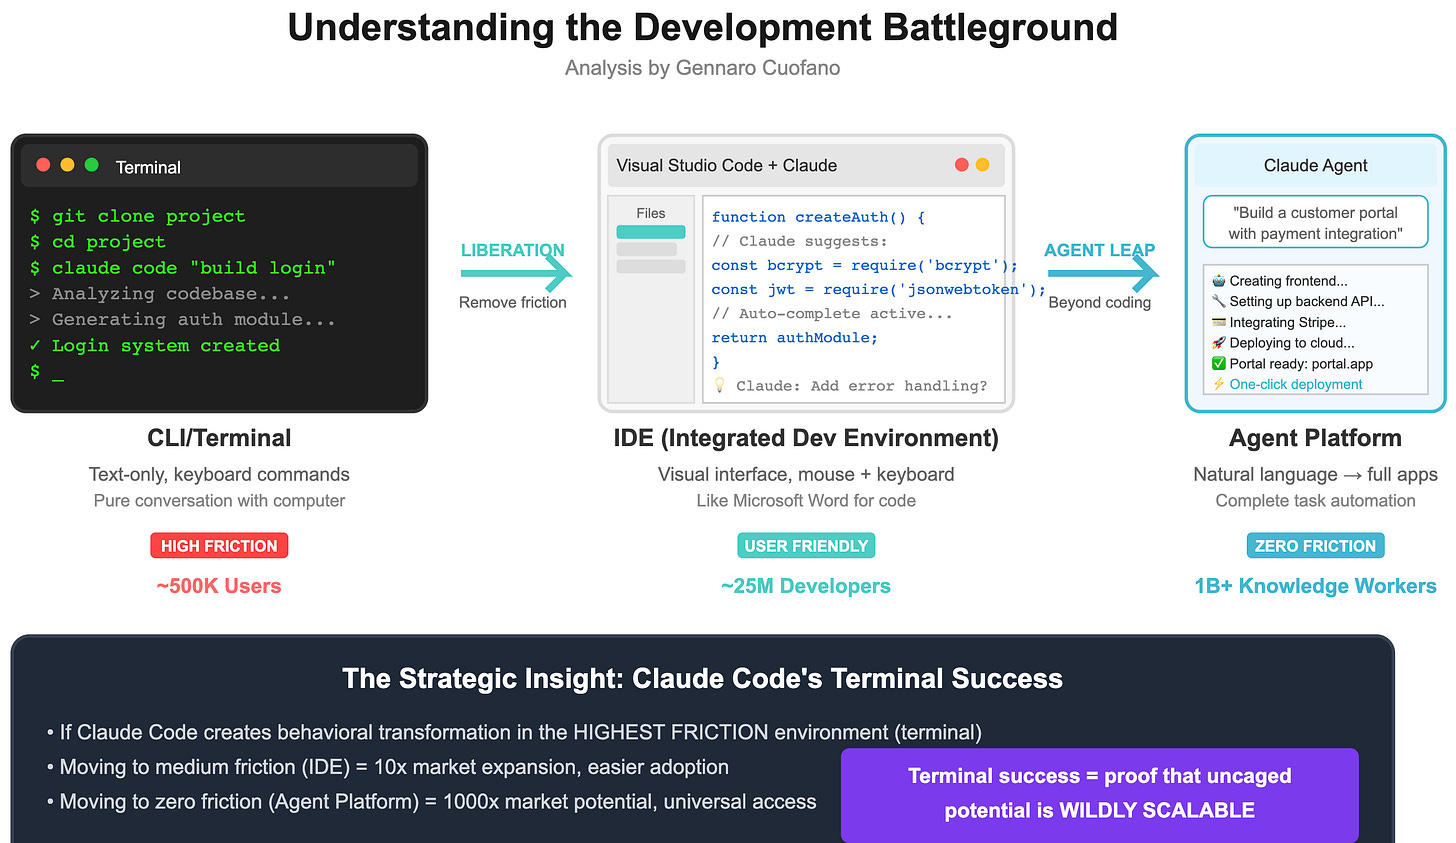Click the 'Files' panel label
Screen dimensions: 1456x843
pos(651,213)
